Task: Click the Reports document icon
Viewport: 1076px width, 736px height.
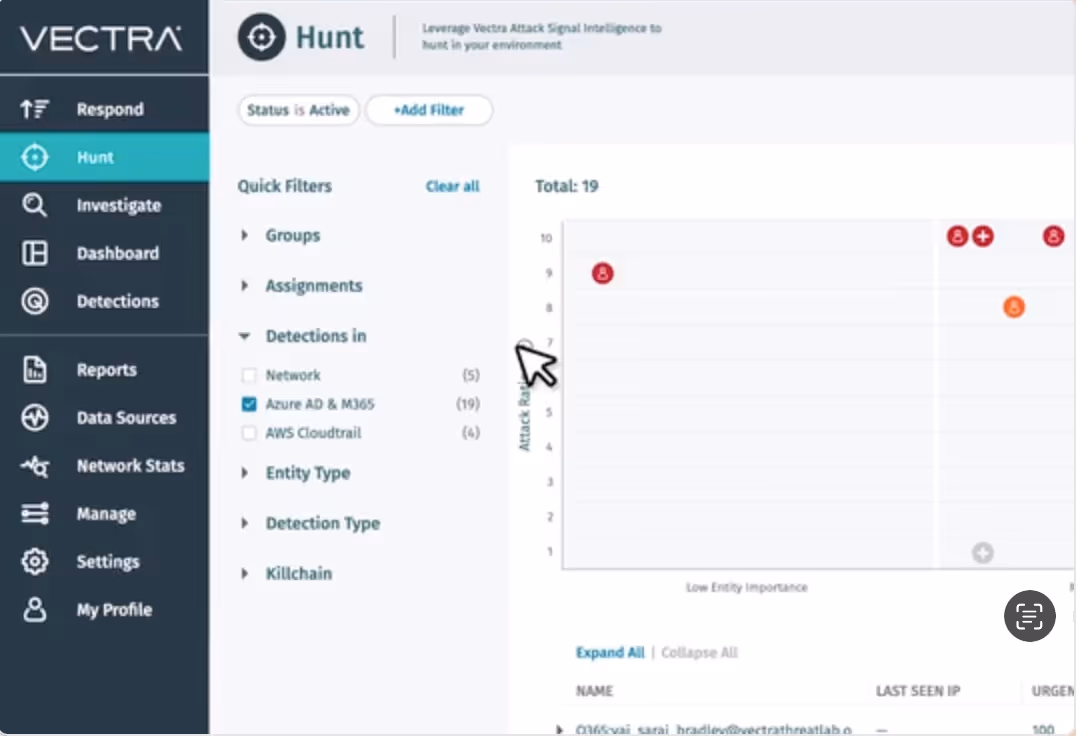Action: pos(34,370)
